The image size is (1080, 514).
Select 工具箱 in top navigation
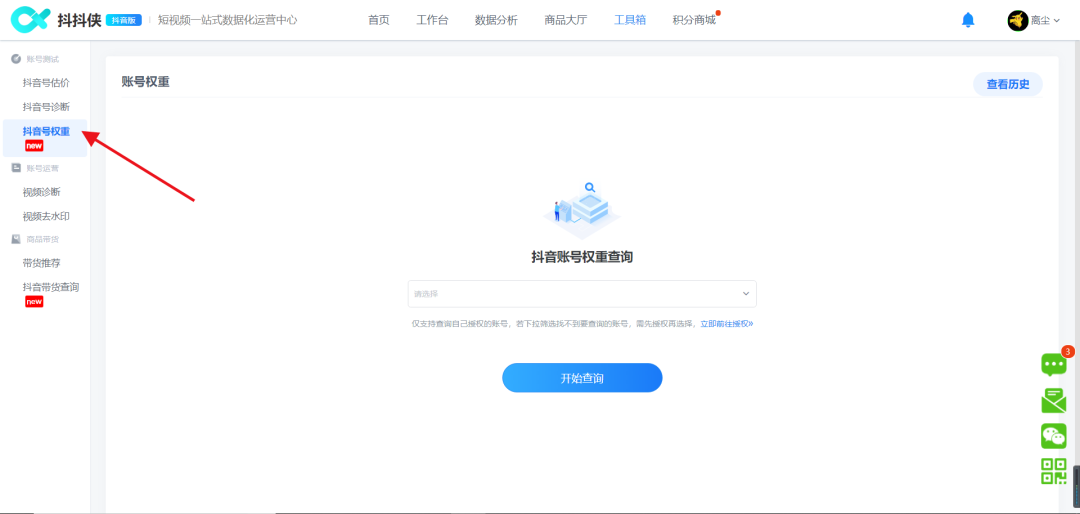[x=630, y=20]
